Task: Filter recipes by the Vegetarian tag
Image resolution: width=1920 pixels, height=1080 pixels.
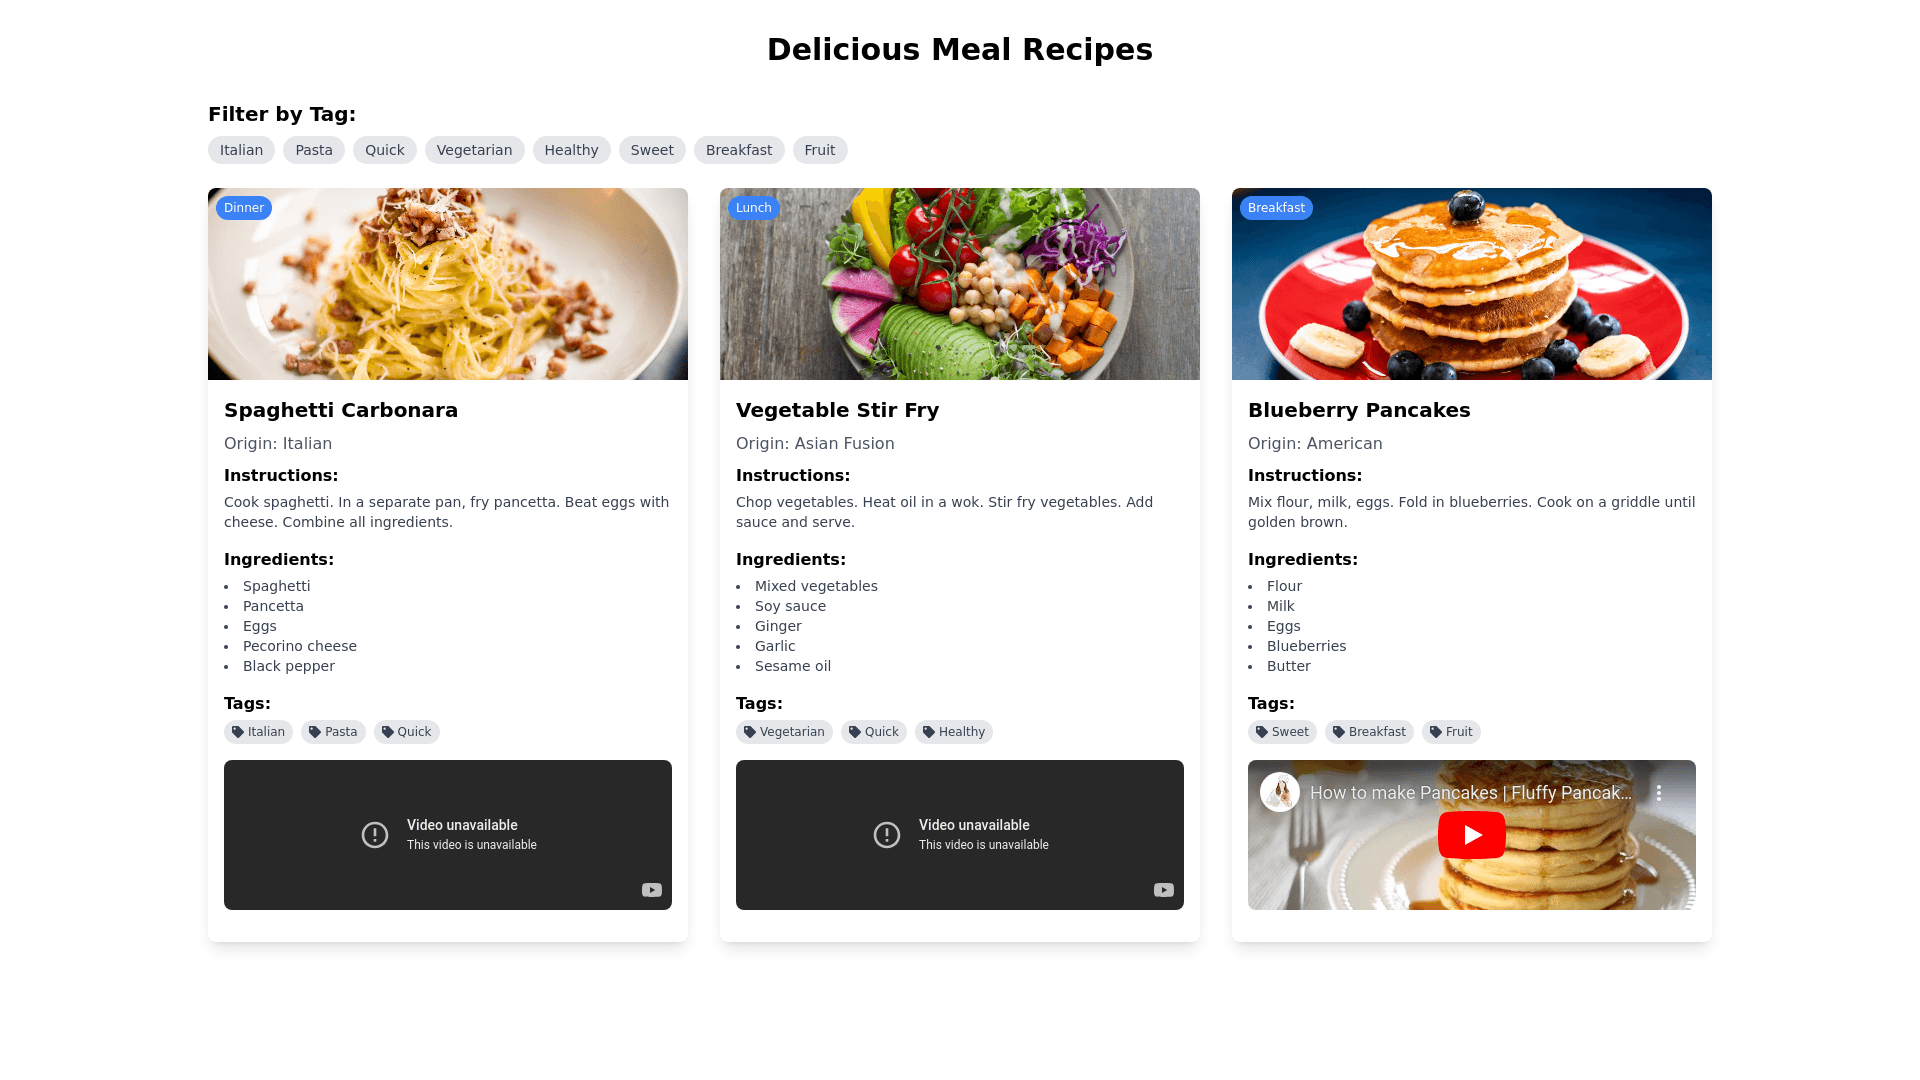Action: coord(474,150)
